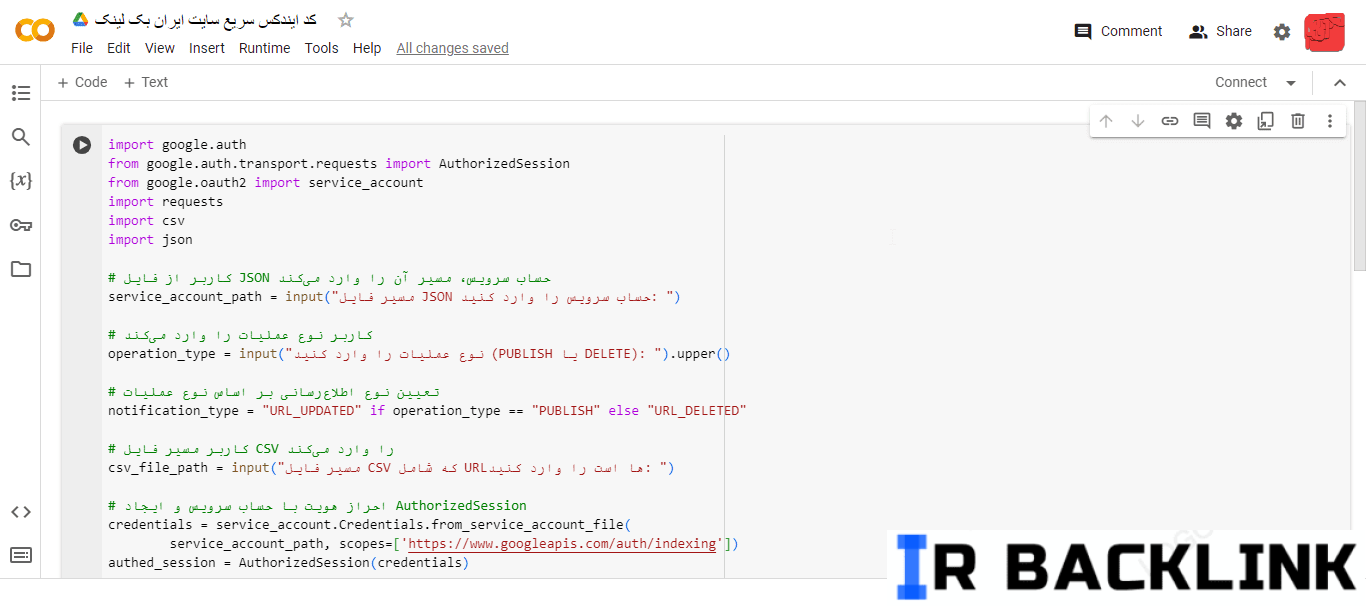Open the Tools menu

[x=321, y=48]
